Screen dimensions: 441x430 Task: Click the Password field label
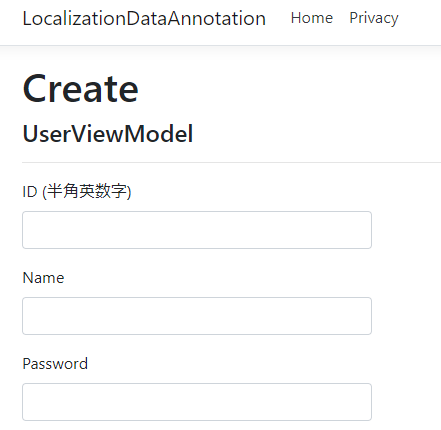[55, 364]
